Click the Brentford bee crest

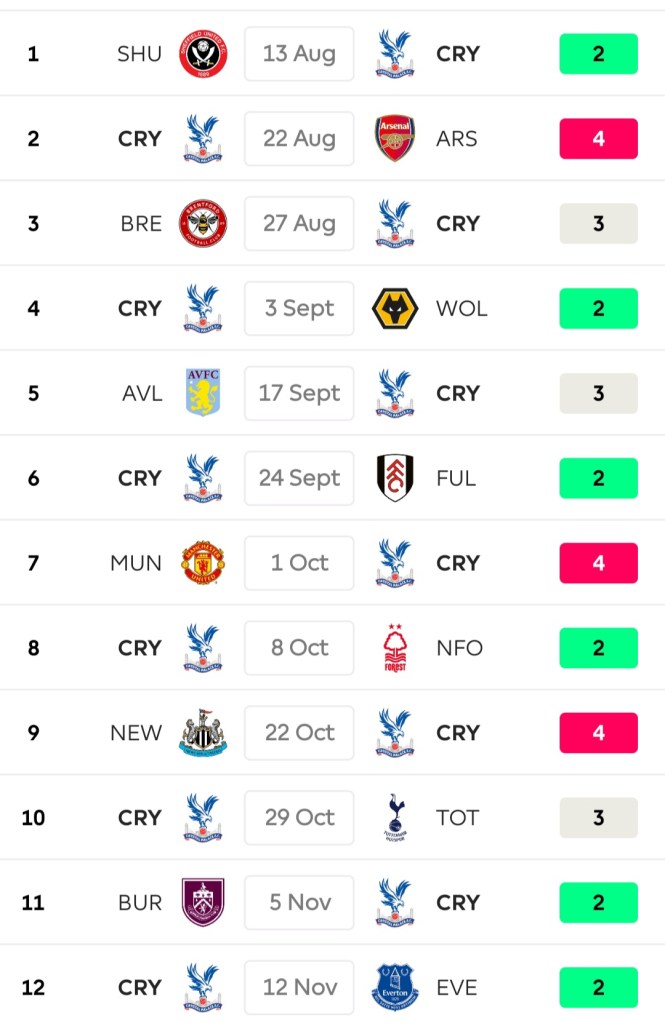[x=203, y=224]
